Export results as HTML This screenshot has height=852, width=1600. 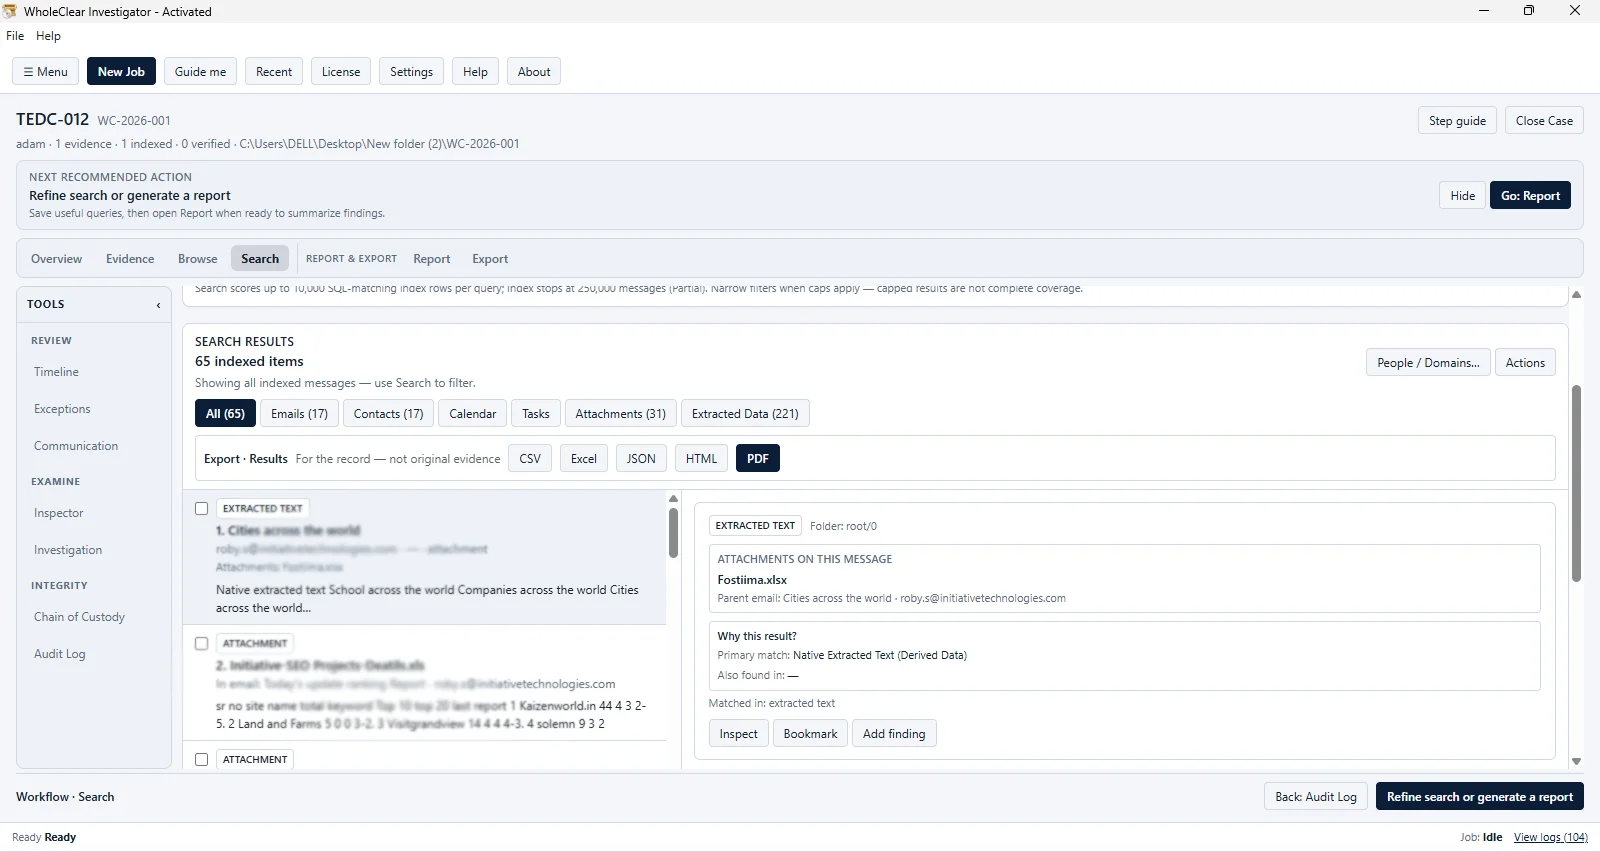[701, 459]
